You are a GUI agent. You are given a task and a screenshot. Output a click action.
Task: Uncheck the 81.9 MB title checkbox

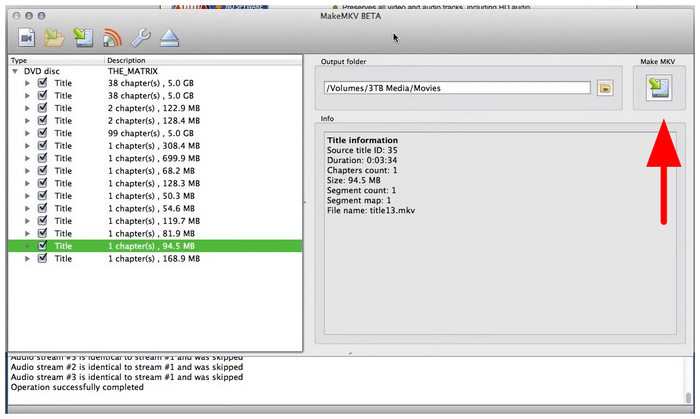point(42,233)
